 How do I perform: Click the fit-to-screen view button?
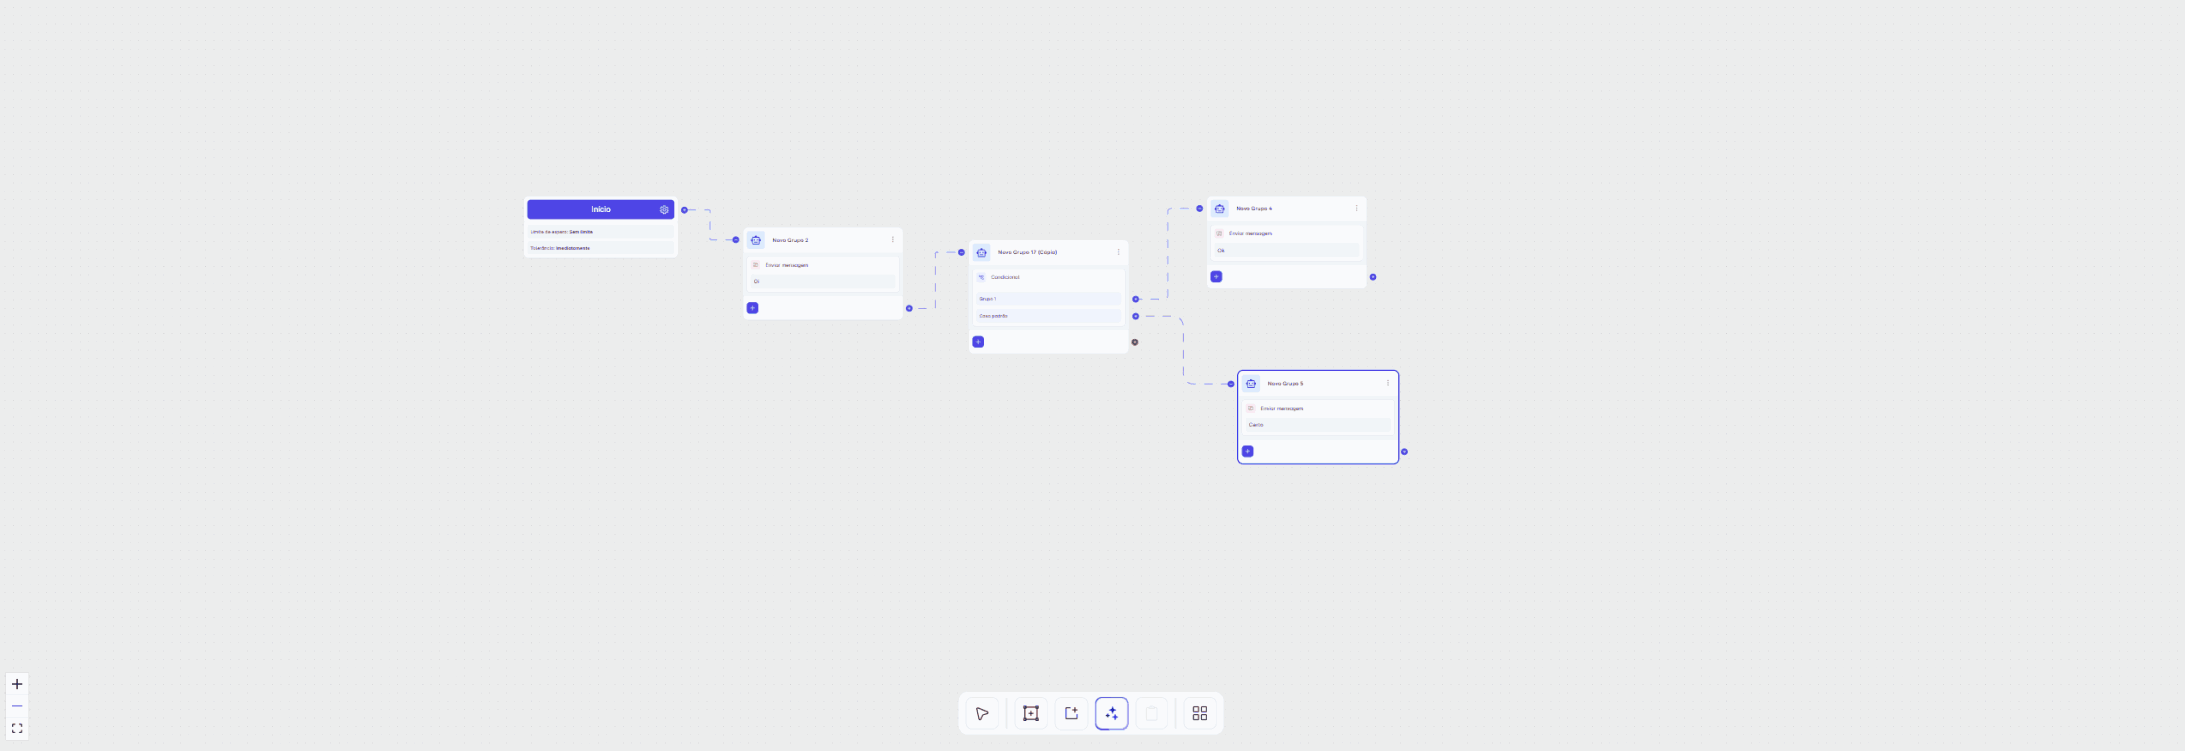(x=17, y=728)
